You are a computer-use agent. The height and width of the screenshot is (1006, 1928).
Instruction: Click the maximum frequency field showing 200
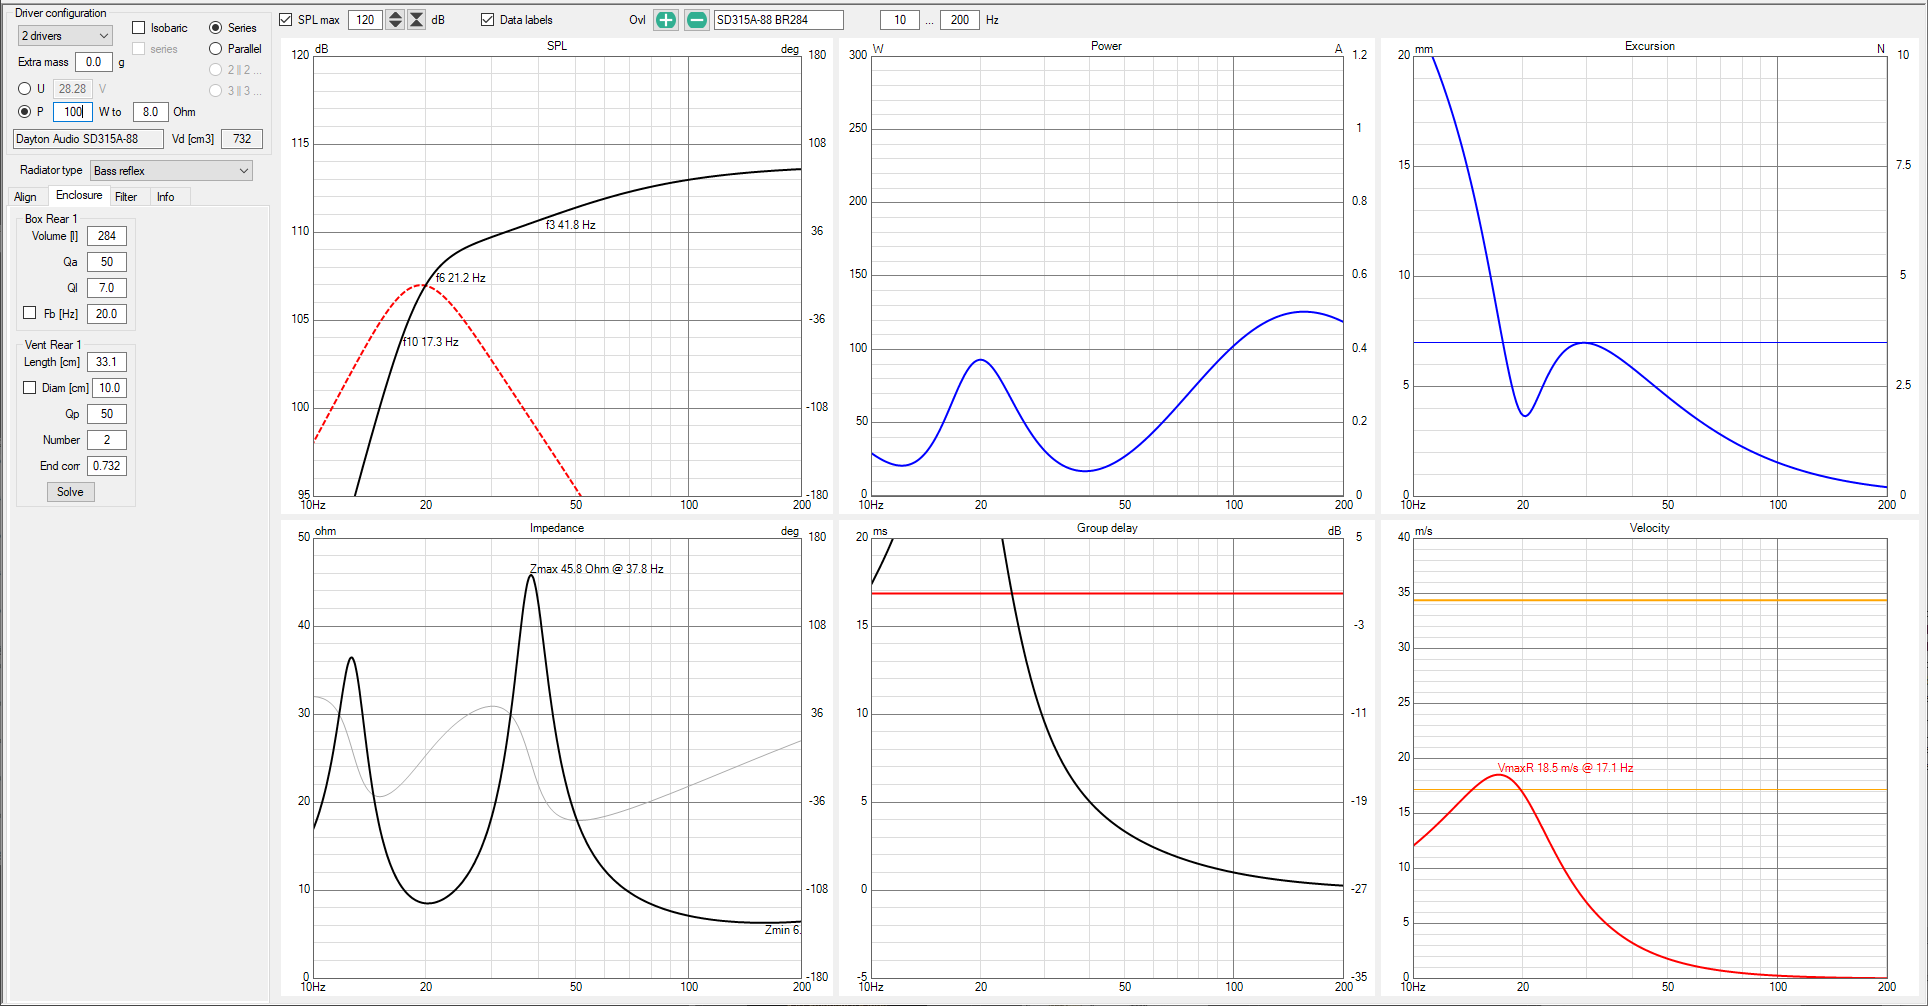pyautogui.click(x=959, y=20)
